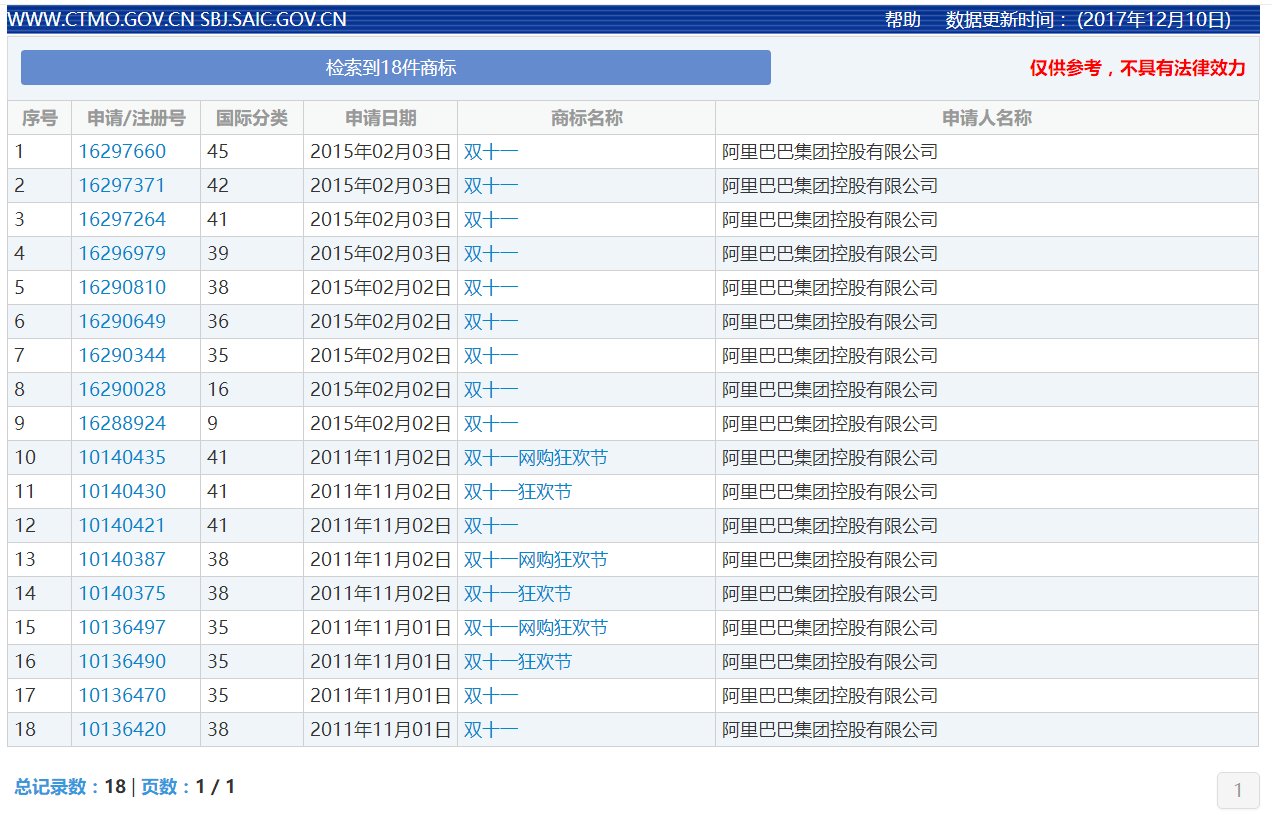Go to page 1 pagination button
1272x815 pixels.
coord(1237,791)
